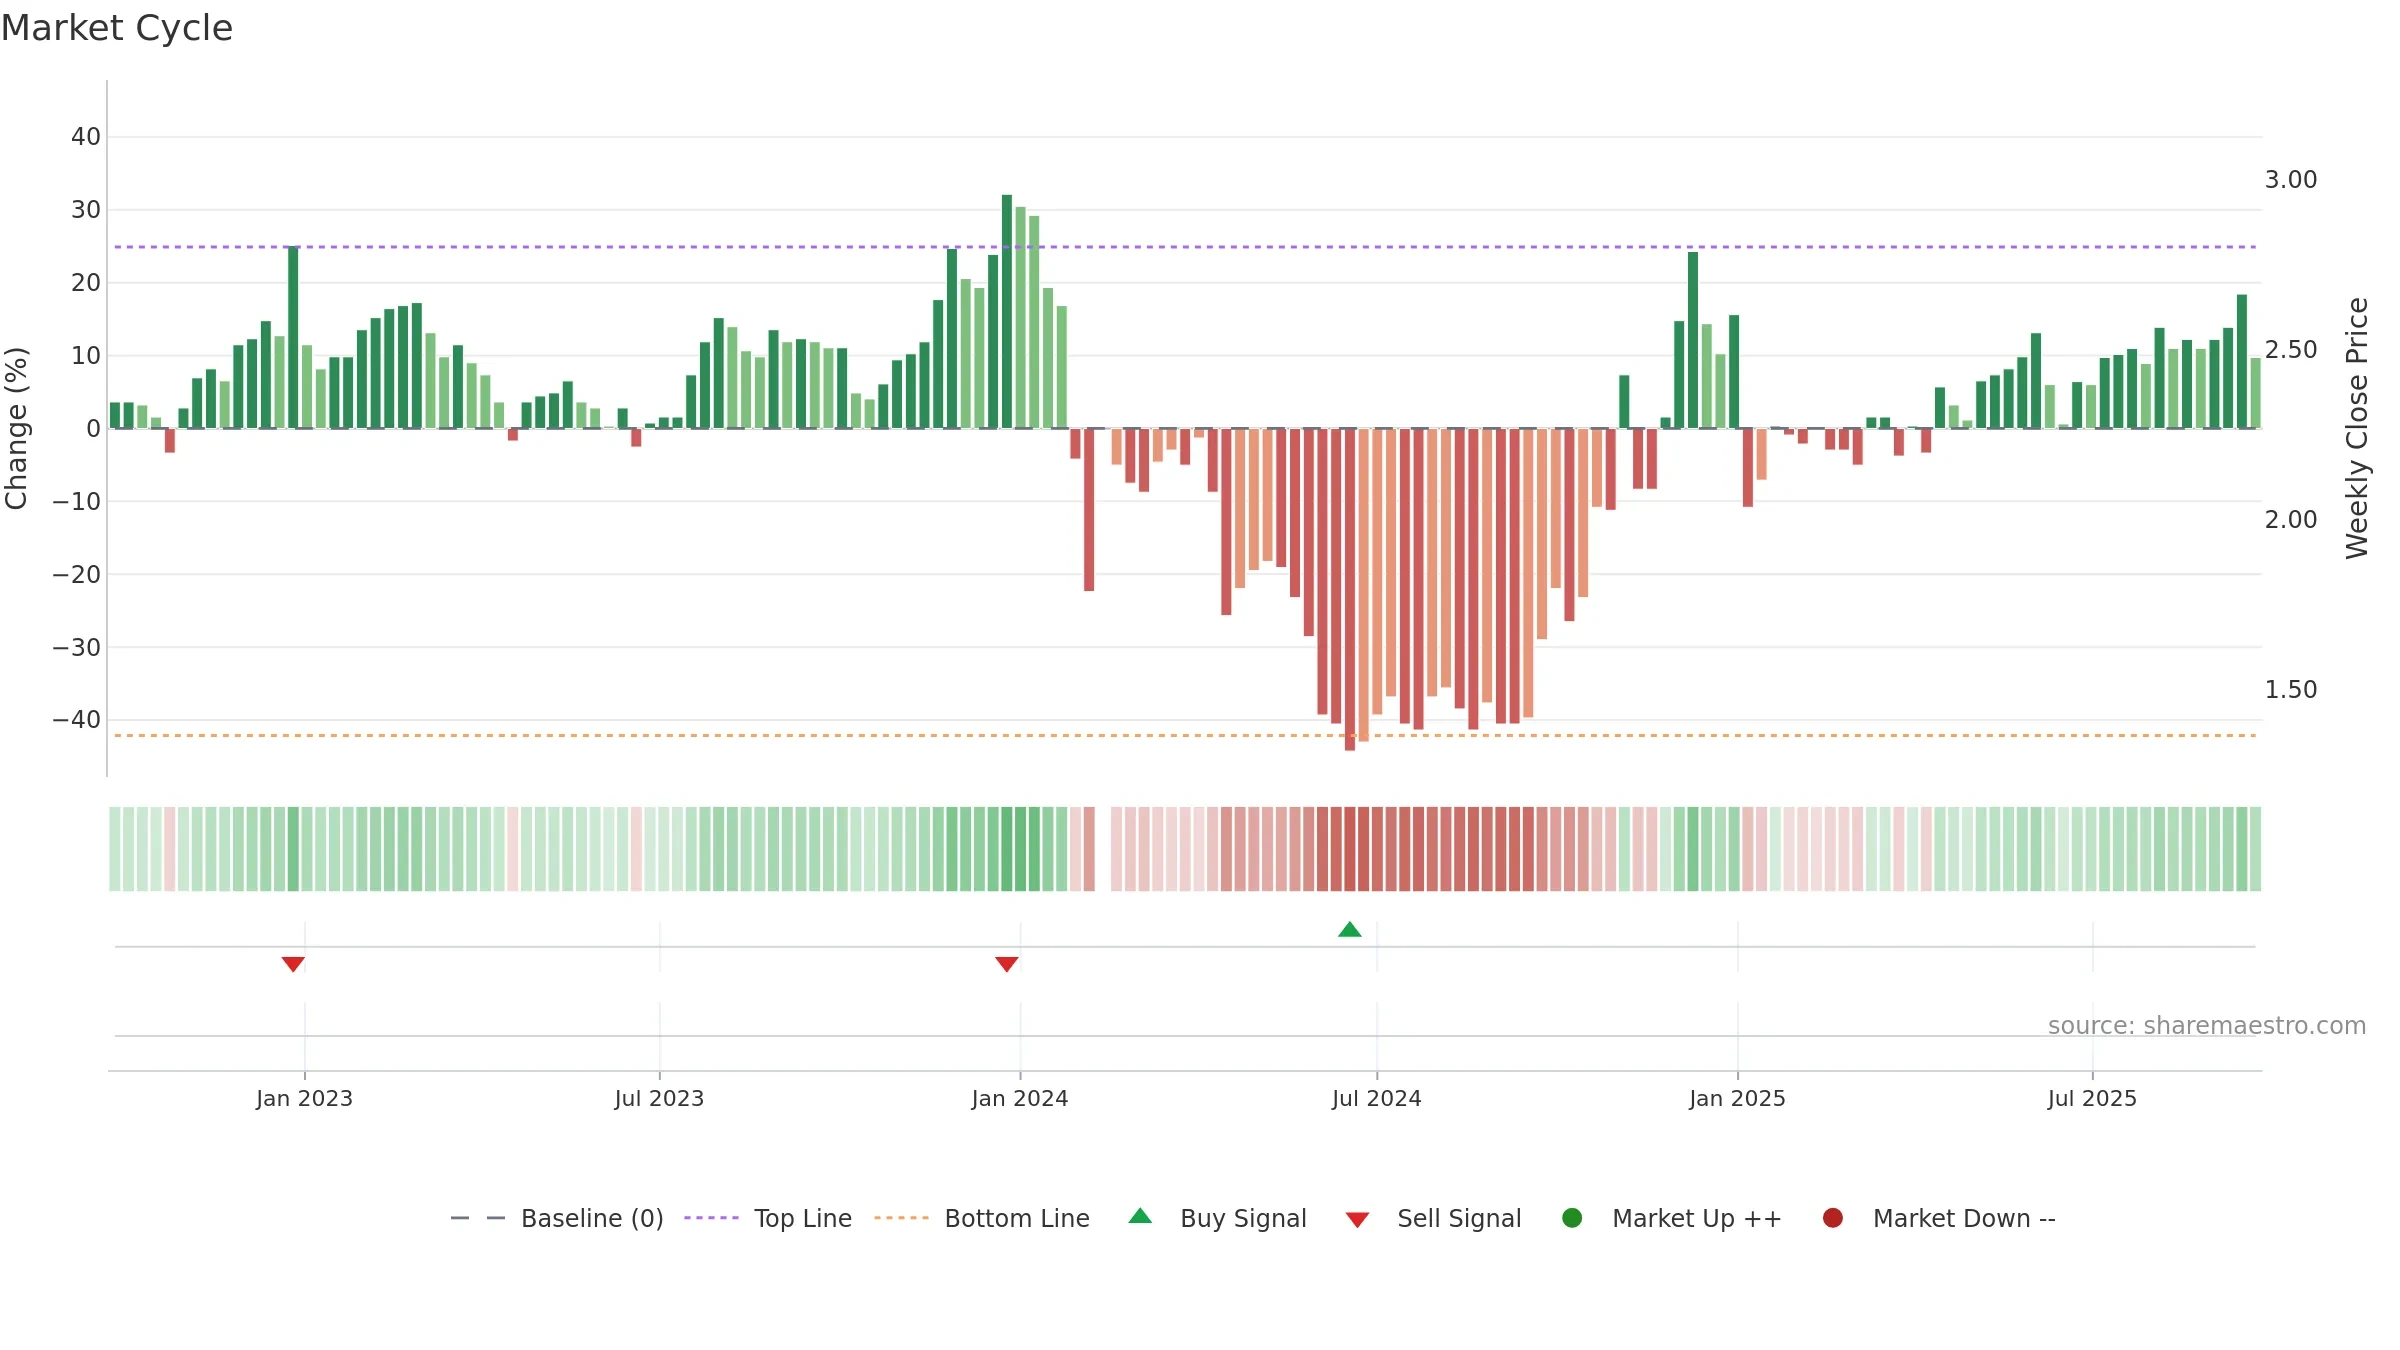The width and height of the screenshot is (2400, 1350).
Task: Click the Jul 2023 axis label
Action: tap(659, 1098)
